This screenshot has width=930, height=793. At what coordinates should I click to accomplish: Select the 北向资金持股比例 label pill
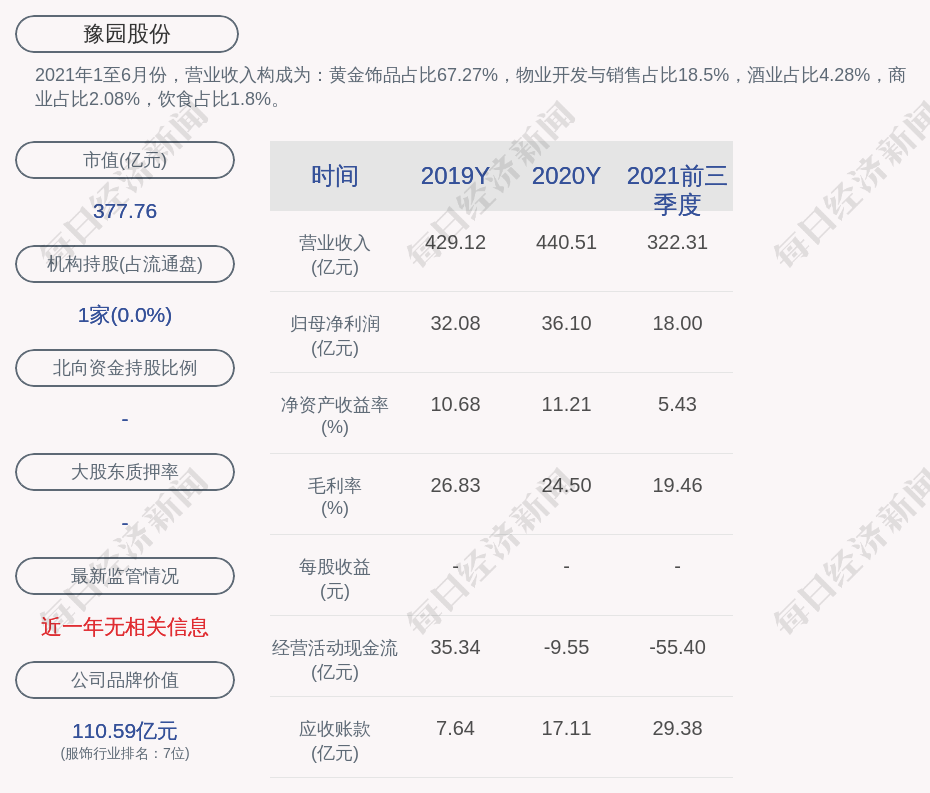click(125, 368)
